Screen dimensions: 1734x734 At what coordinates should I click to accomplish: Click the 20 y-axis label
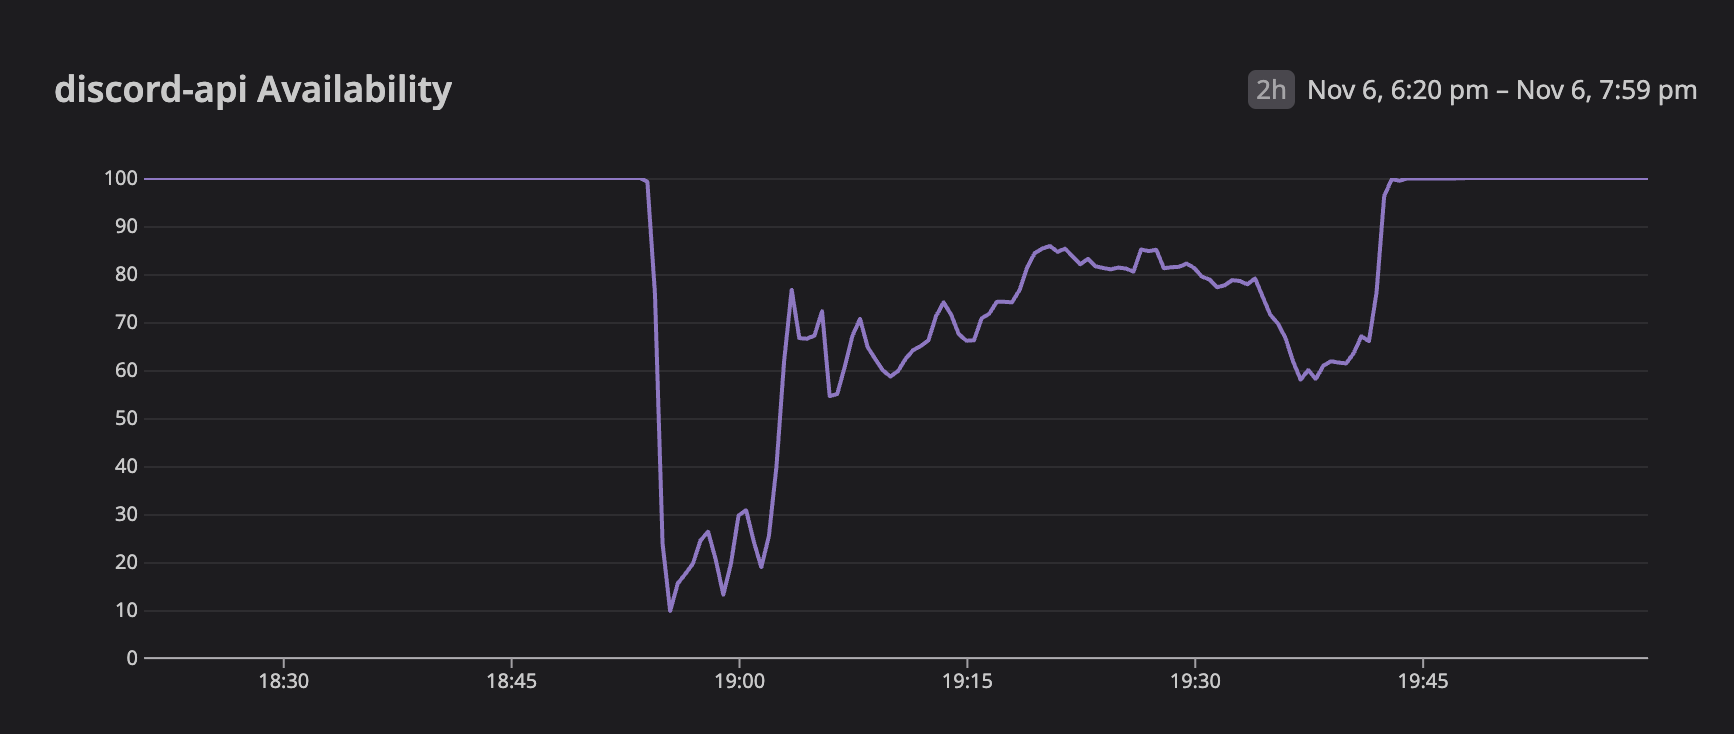[126, 563]
